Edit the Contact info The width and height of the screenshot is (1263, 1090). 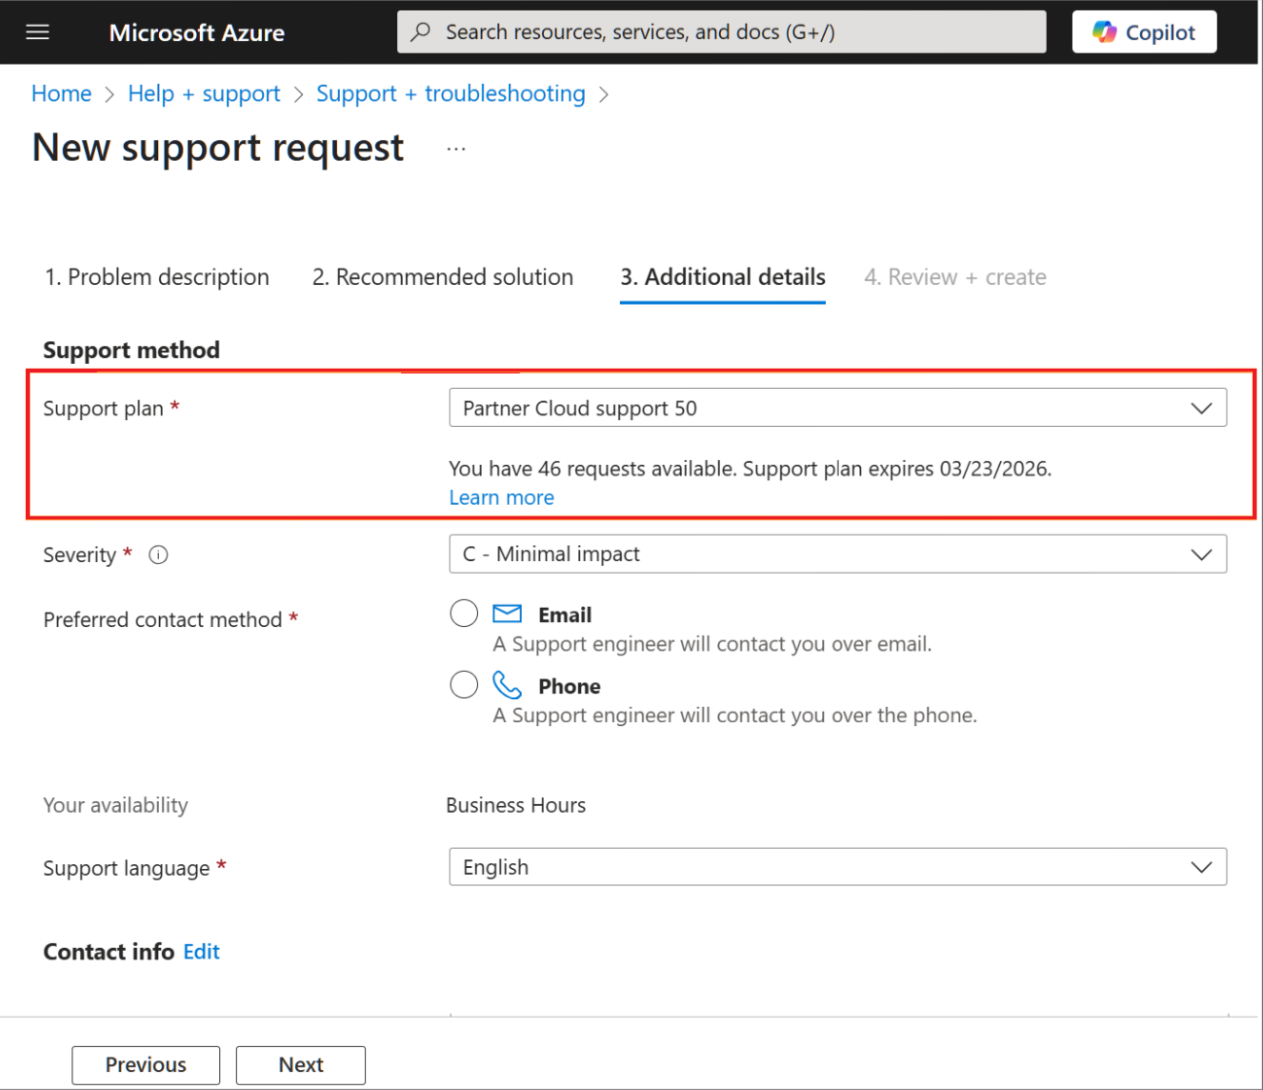[201, 952]
